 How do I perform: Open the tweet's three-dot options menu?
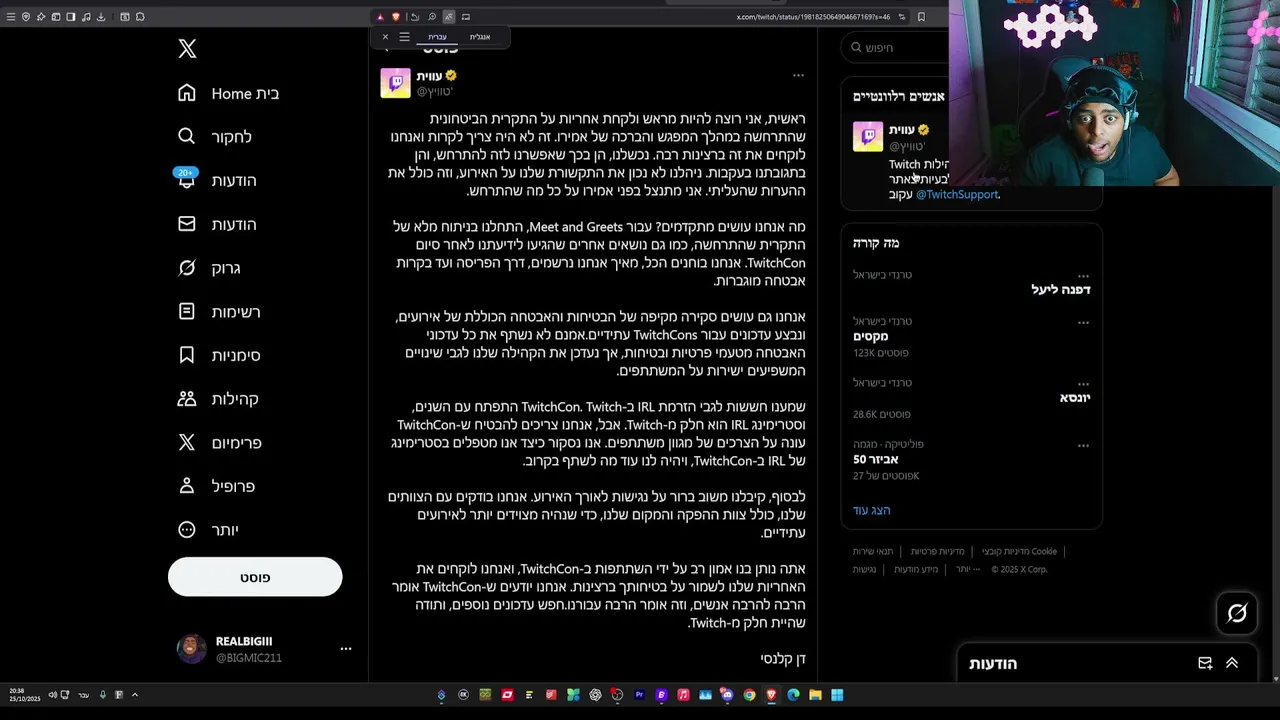point(798,75)
